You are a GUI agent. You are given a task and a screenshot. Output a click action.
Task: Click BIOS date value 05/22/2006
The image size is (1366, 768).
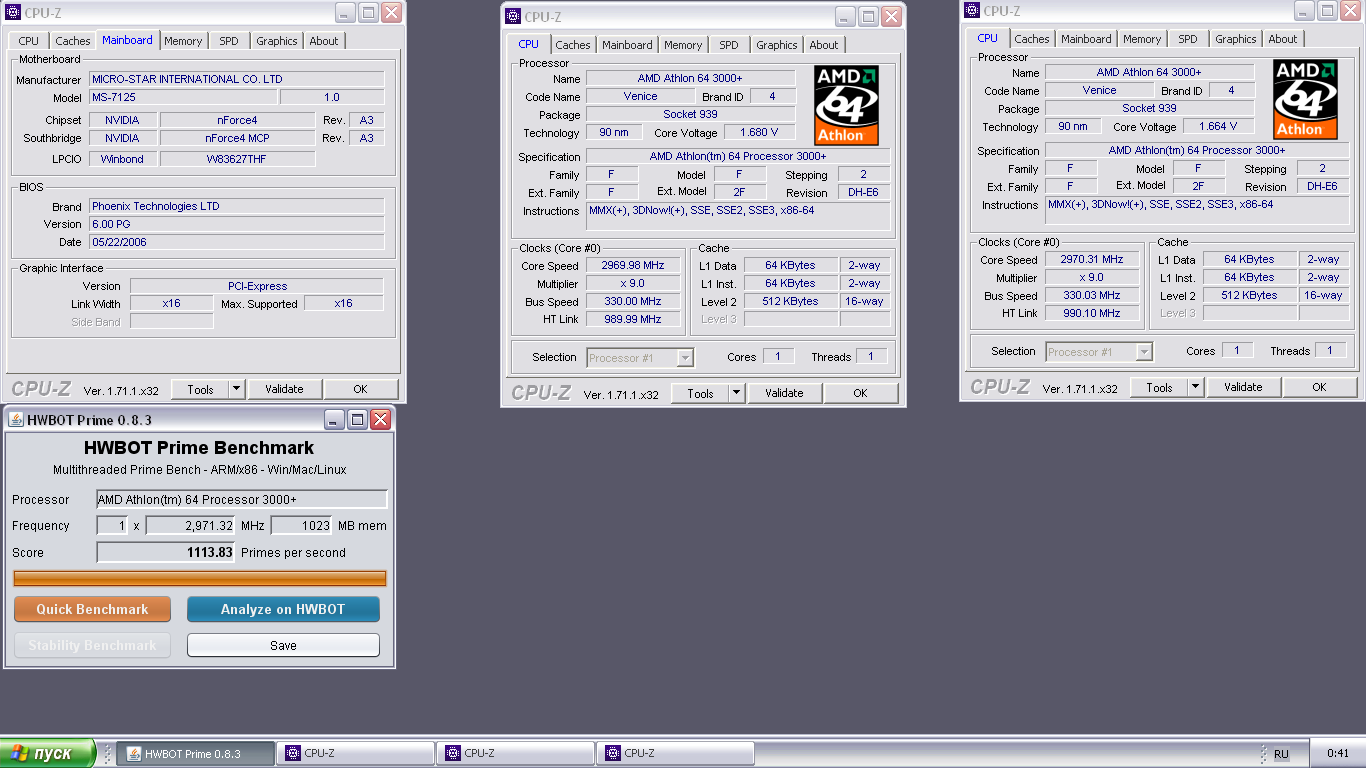[x=236, y=242]
